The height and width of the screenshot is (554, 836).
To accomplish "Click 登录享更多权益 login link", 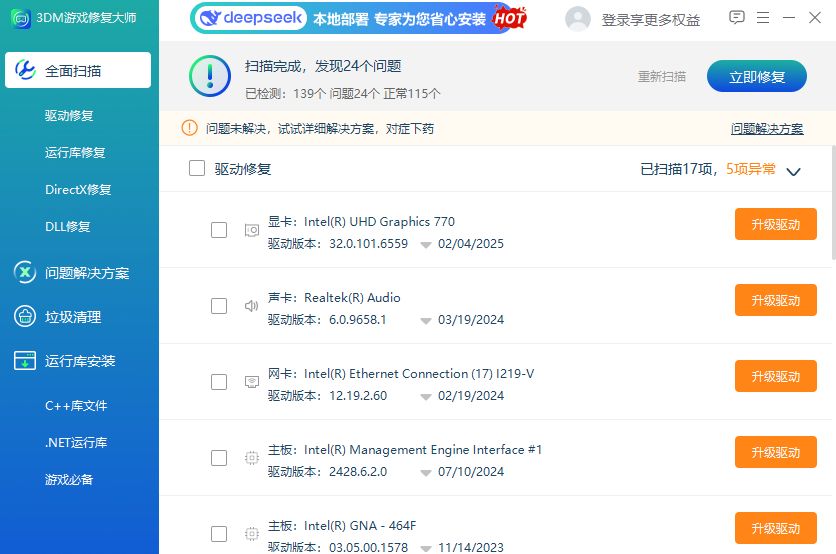I will [x=650, y=20].
